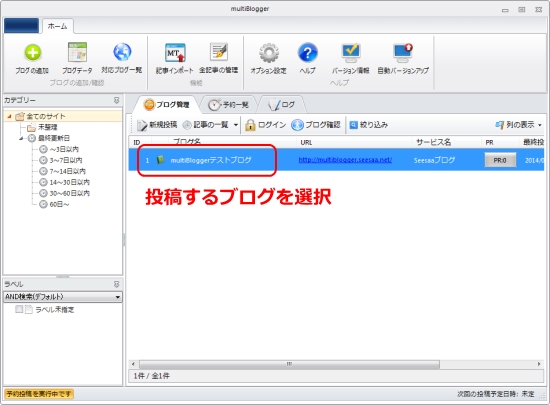Click the 絞り込み filter button
Image resolution: width=550 pixels, height=405 pixels.
369,125
